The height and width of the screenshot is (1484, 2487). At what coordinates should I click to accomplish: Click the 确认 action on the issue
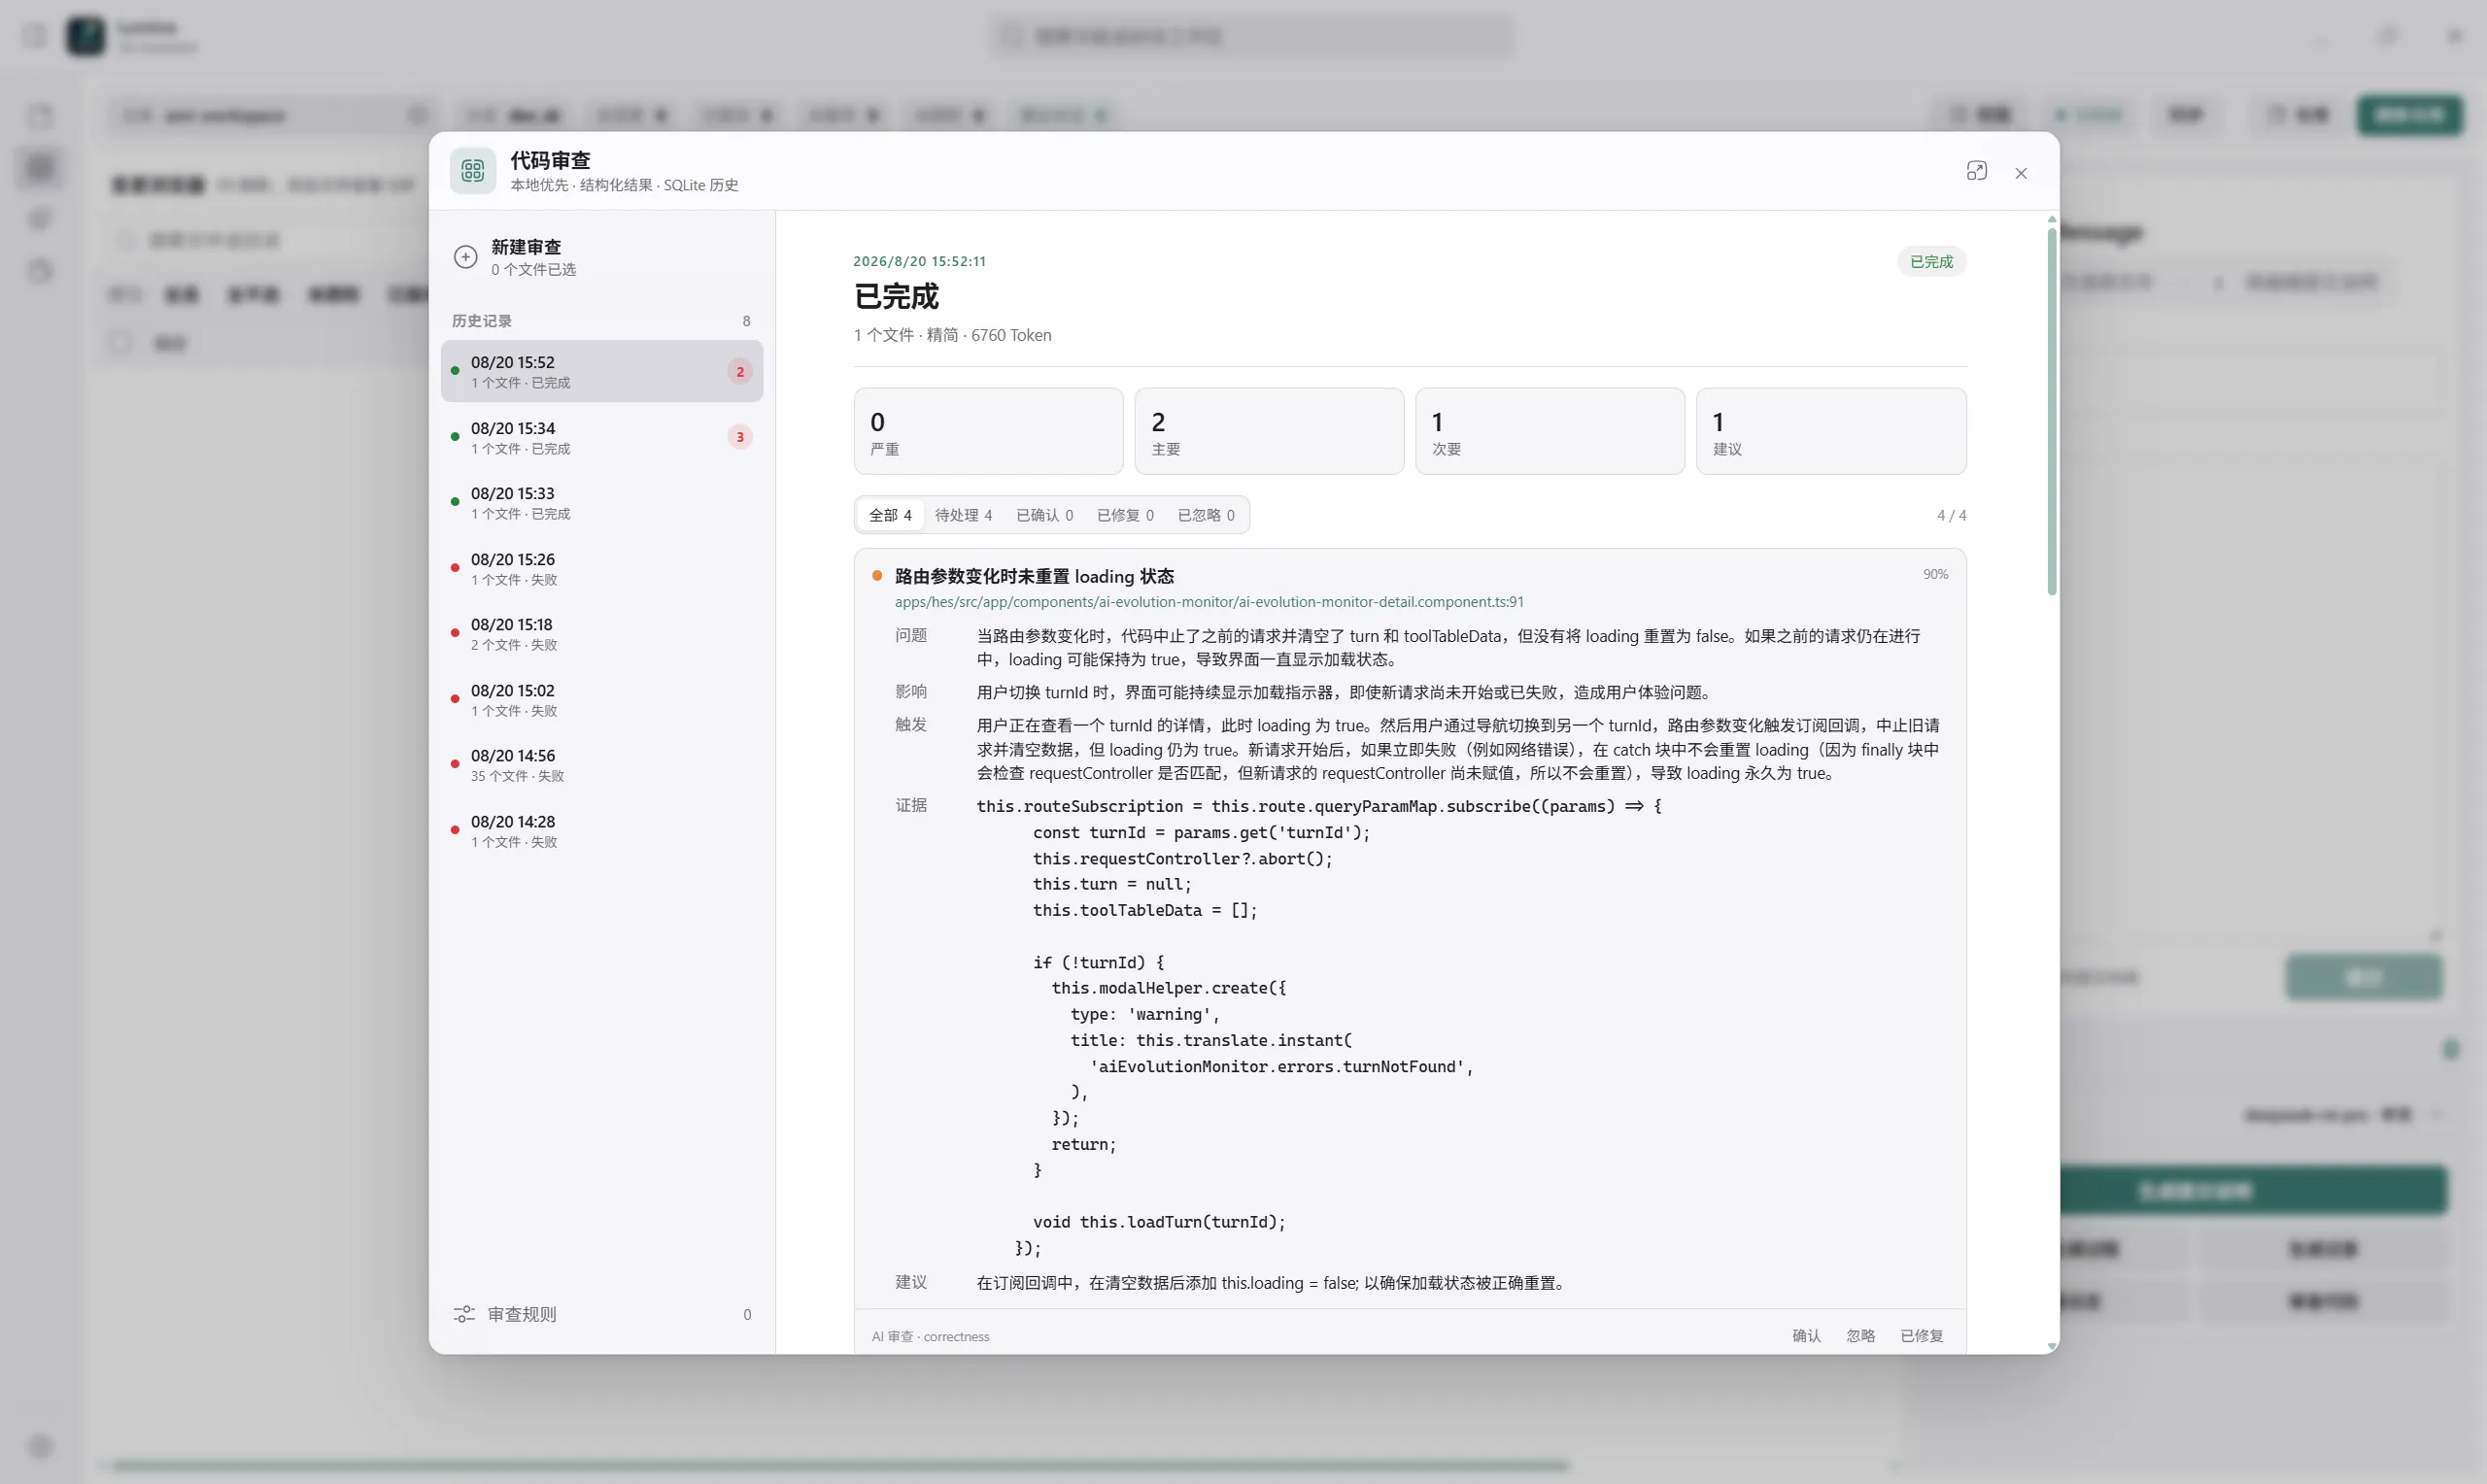pos(1806,1336)
